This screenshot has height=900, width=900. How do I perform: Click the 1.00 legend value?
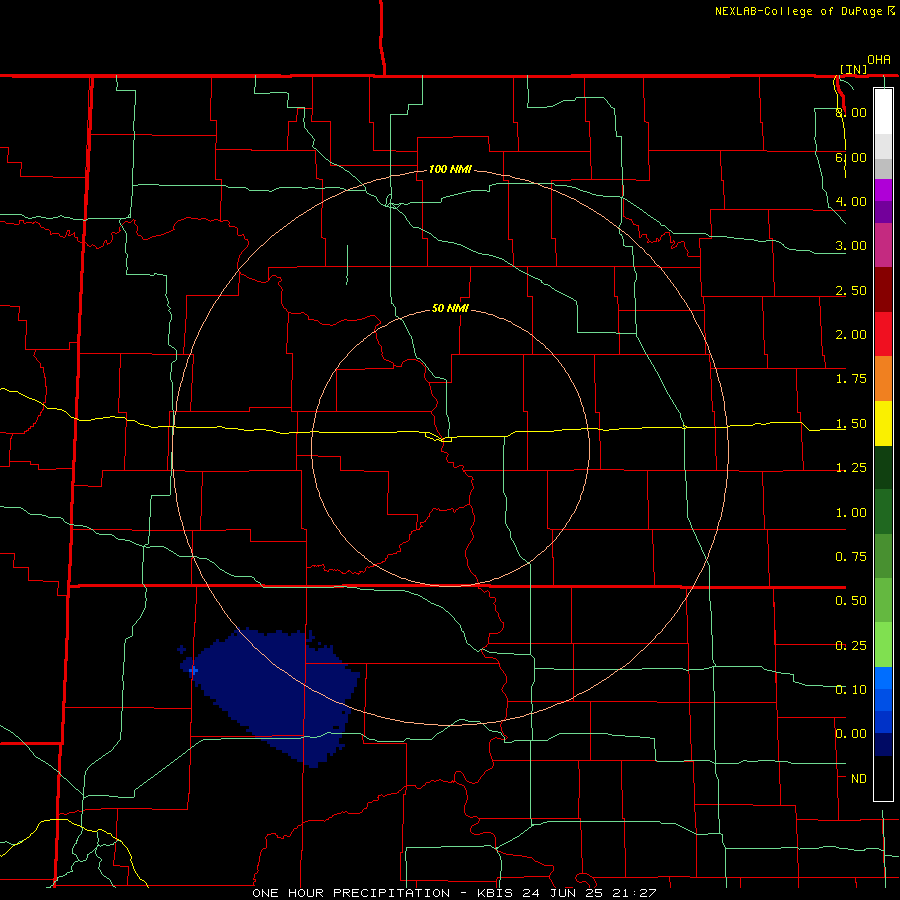point(851,513)
